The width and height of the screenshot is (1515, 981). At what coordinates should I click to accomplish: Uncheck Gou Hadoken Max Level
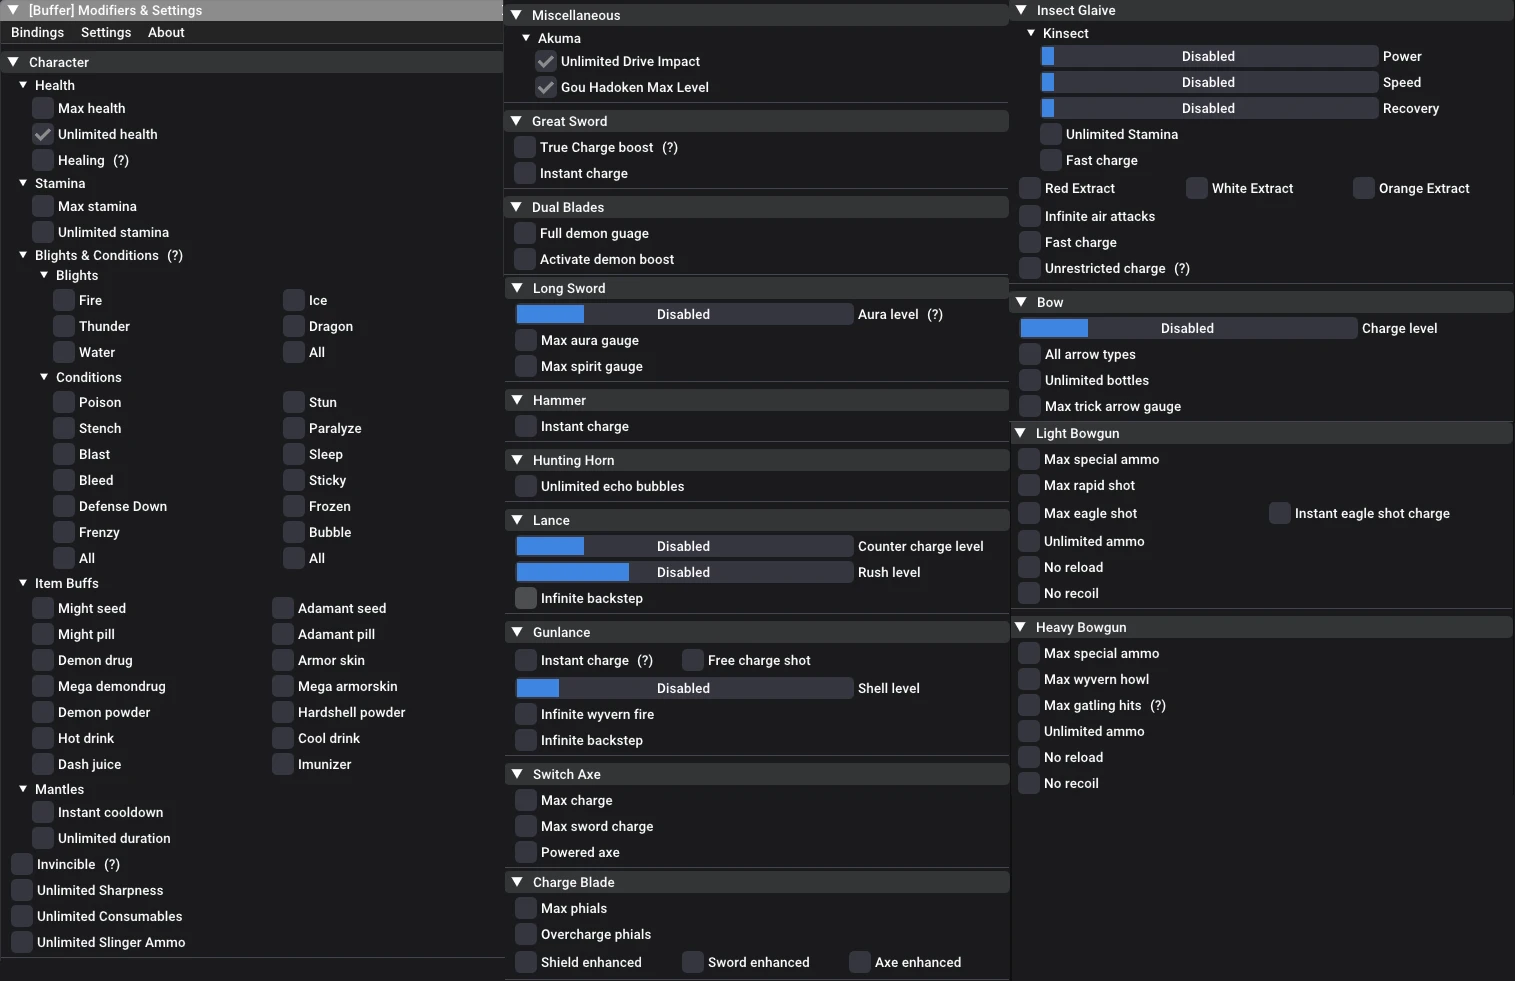tap(546, 87)
